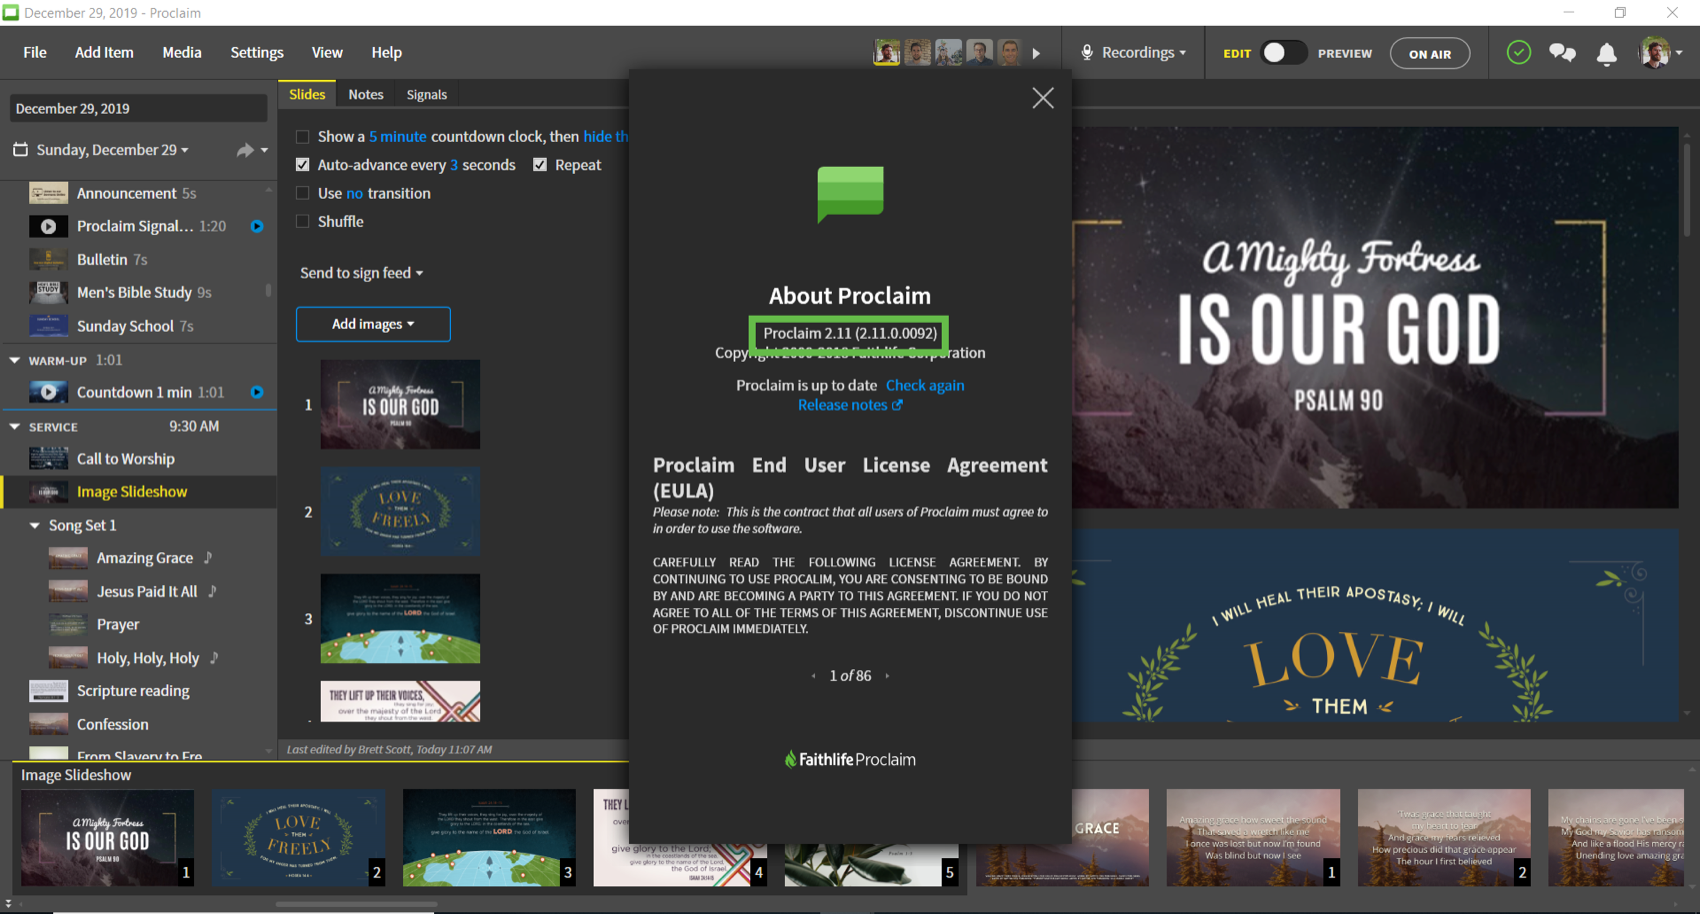
Task: Click the December 29, 2019 title field
Action: point(138,108)
